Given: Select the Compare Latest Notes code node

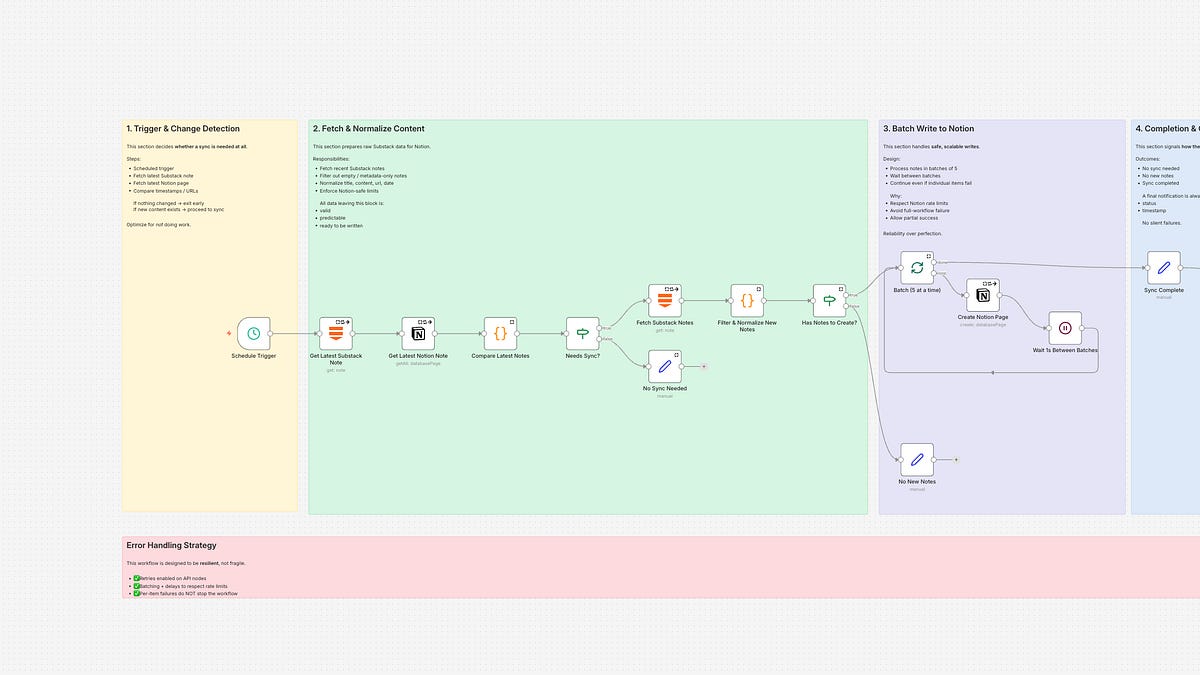Looking at the screenshot, I should 500,334.
